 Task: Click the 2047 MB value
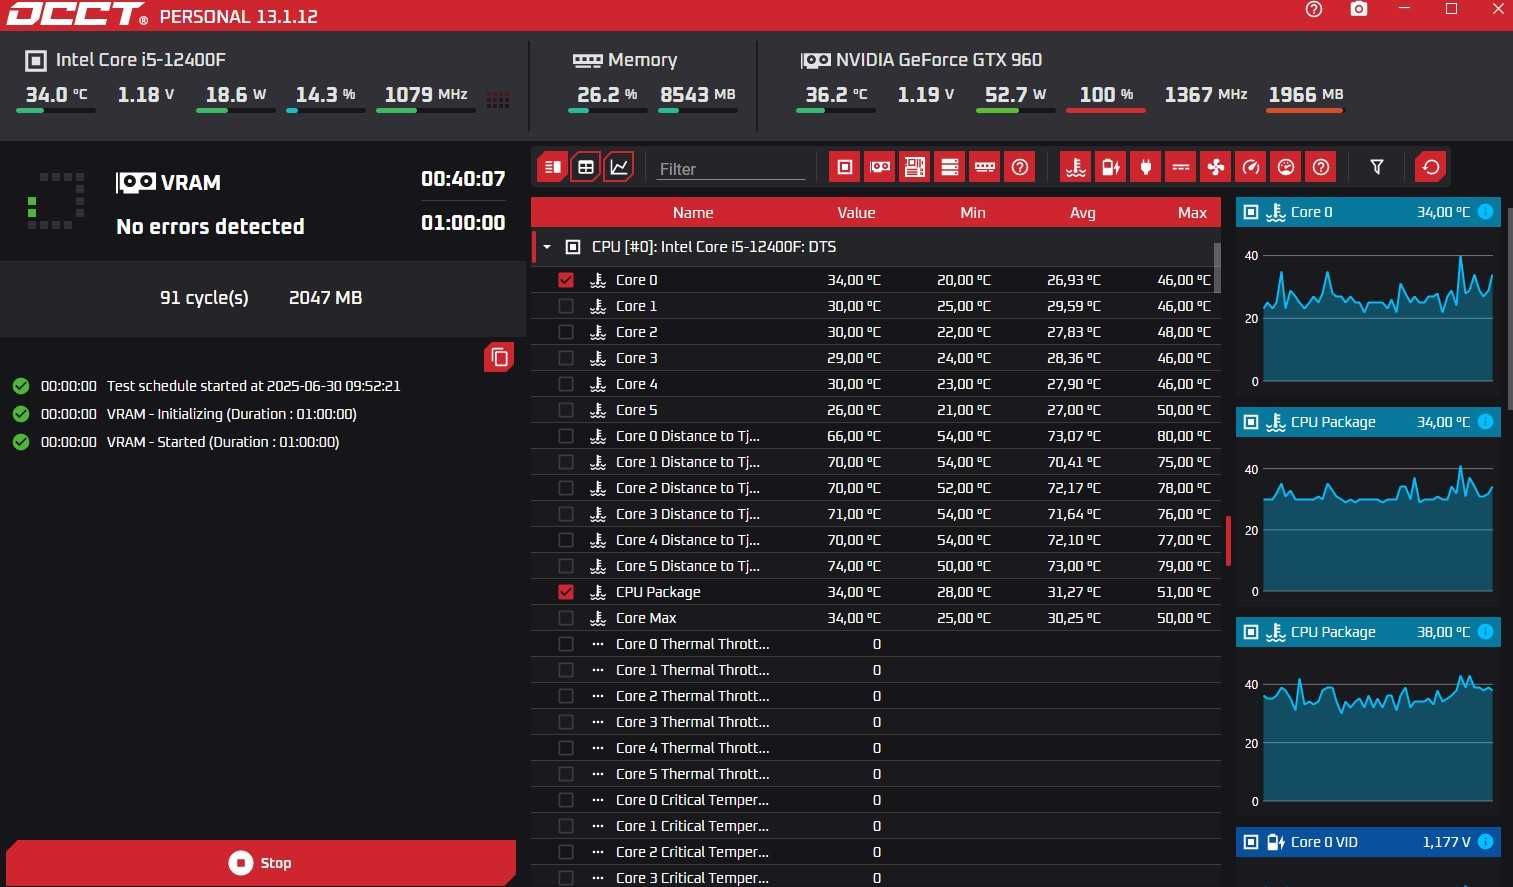point(325,298)
